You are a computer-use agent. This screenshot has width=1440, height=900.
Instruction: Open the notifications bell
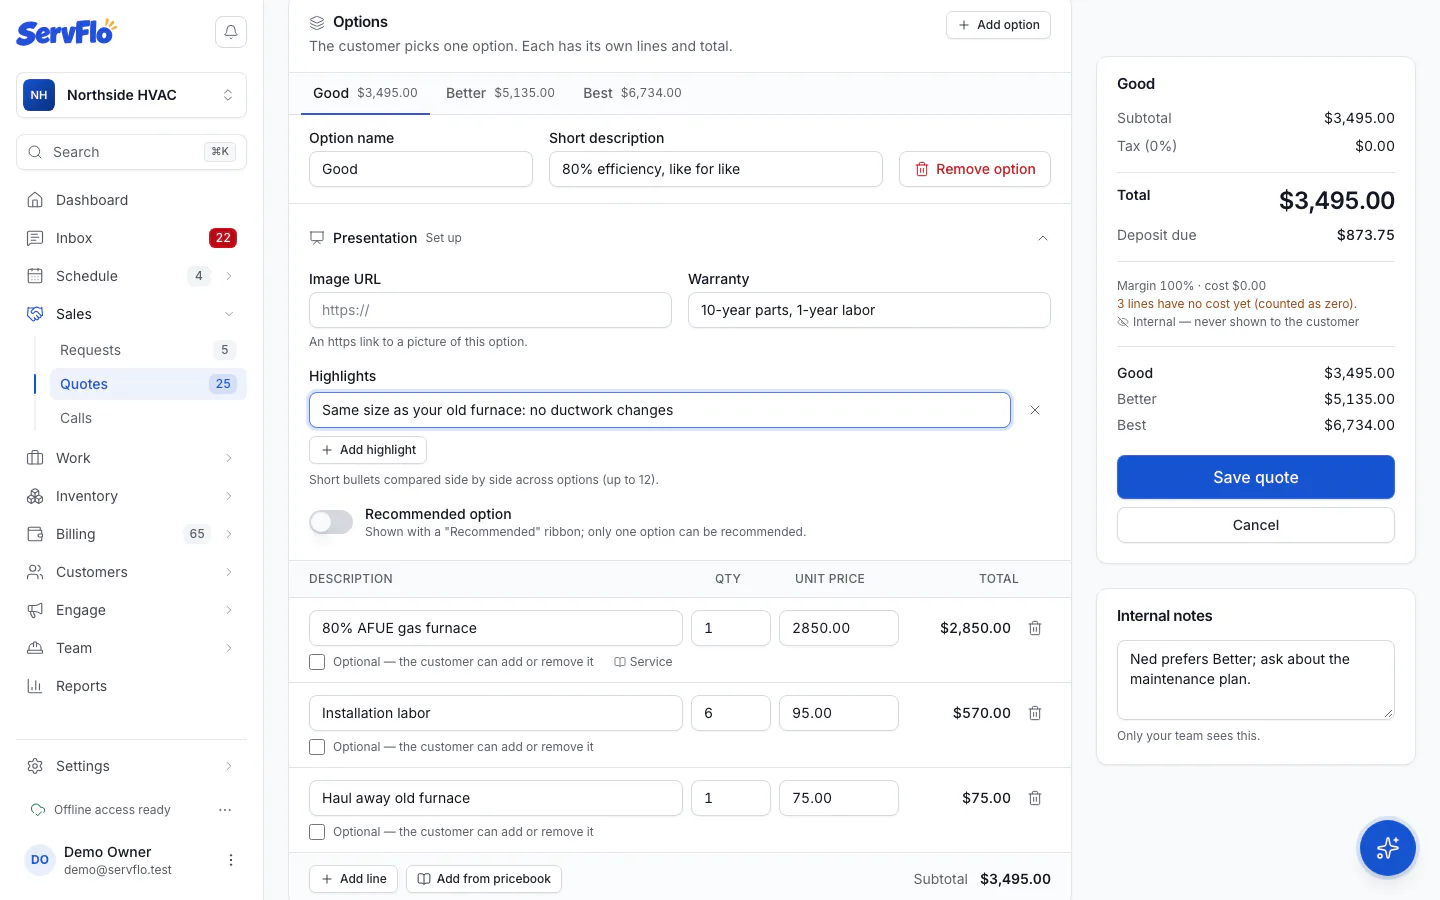click(x=231, y=32)
